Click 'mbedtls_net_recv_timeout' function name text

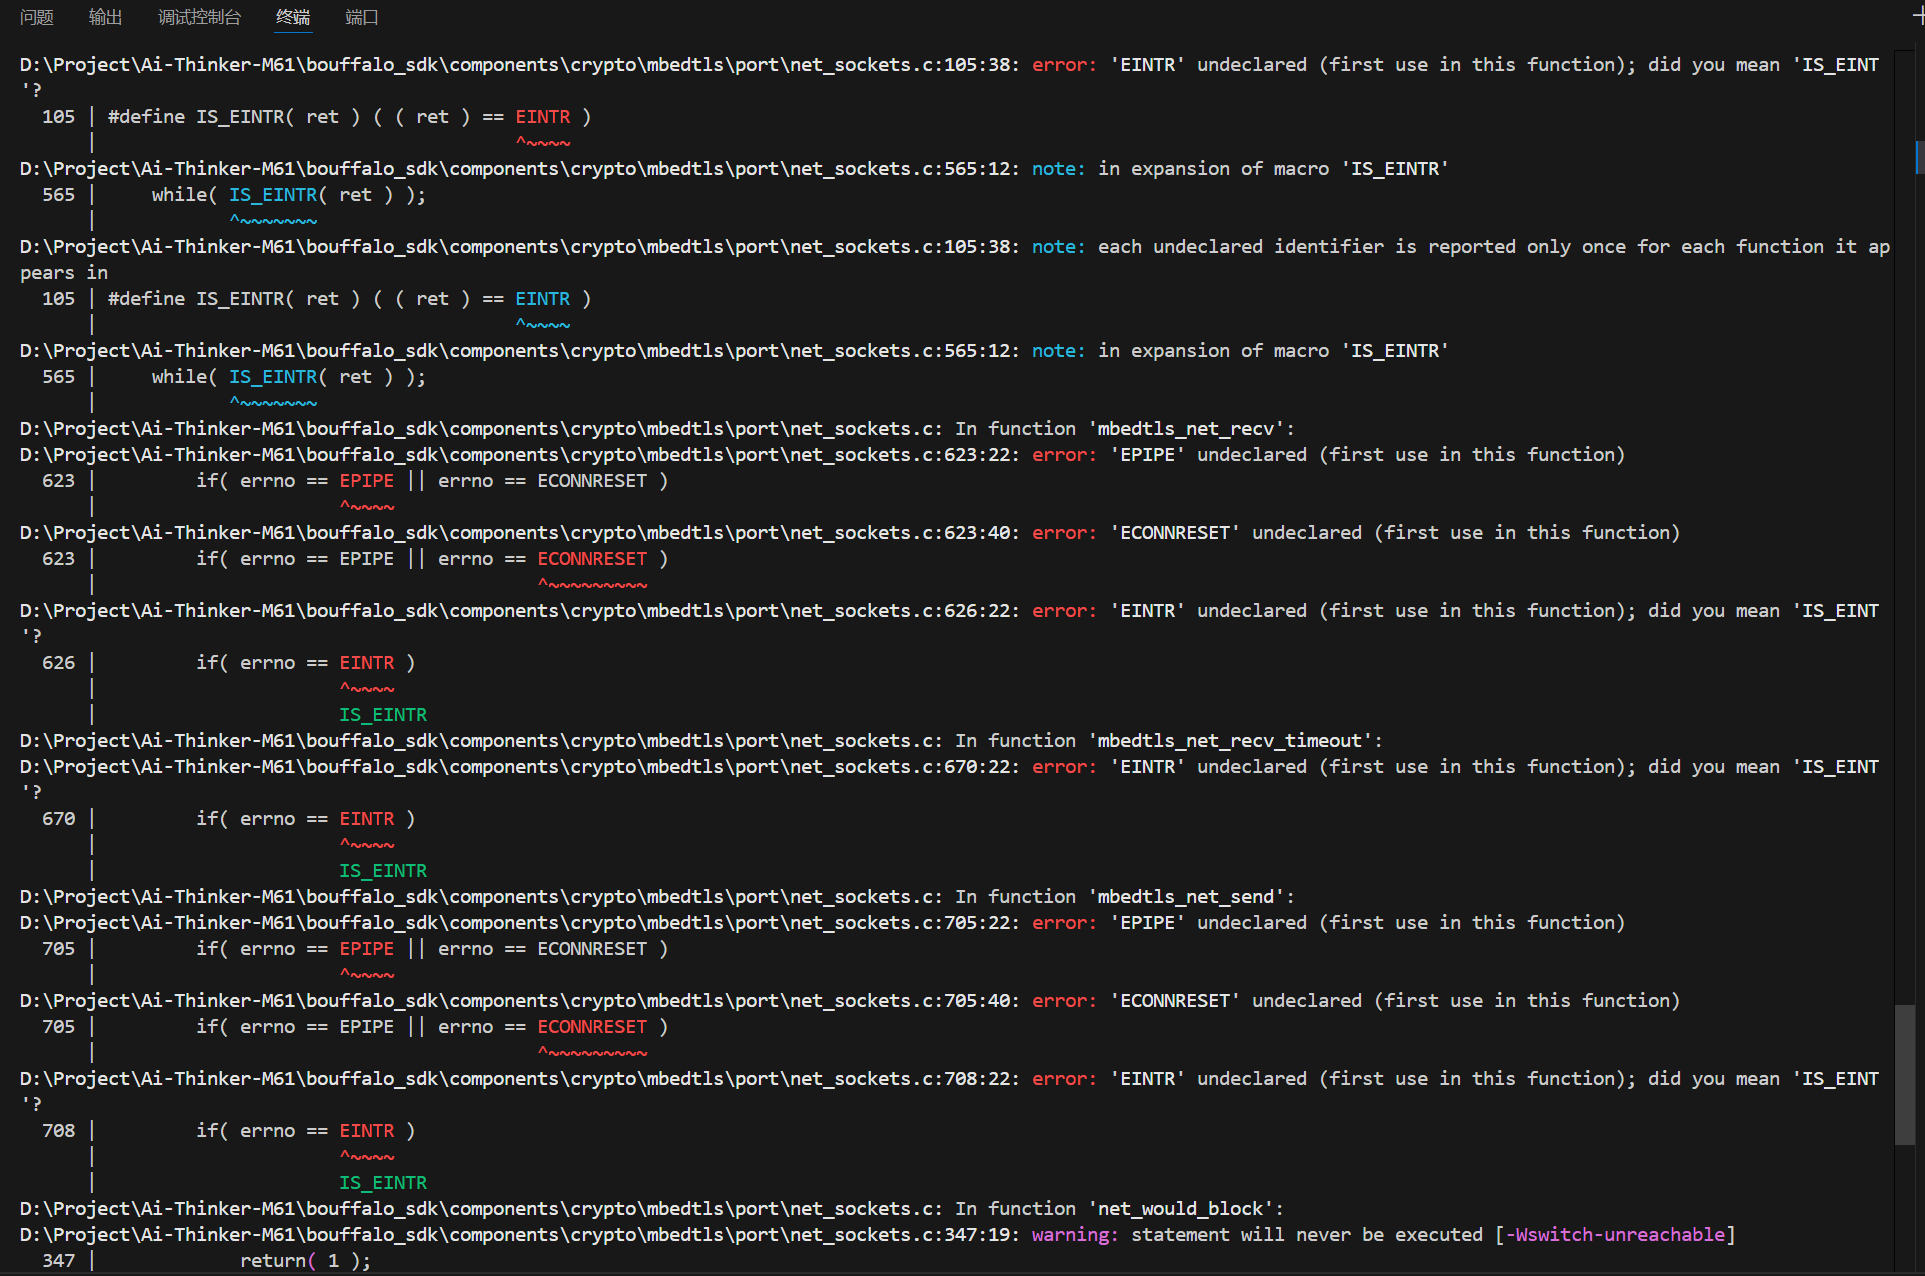[1230, 740]
